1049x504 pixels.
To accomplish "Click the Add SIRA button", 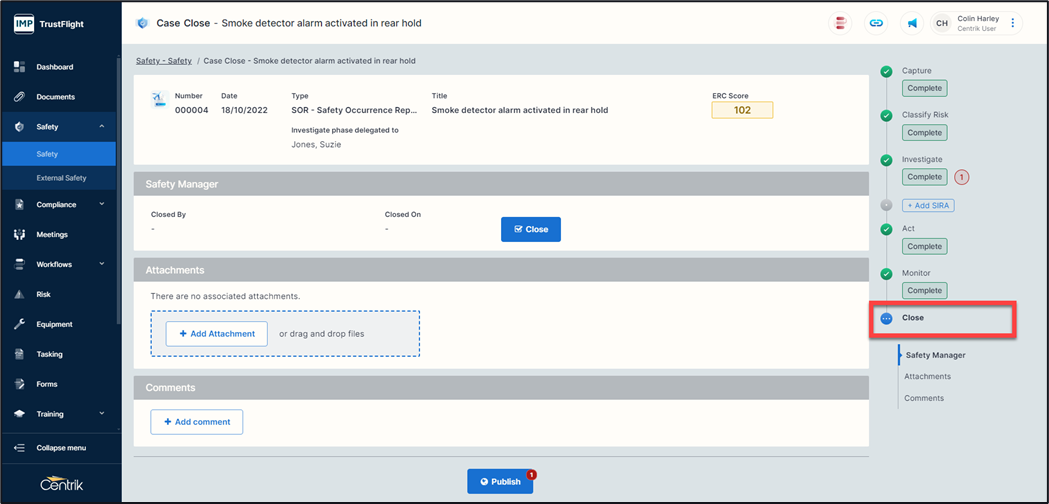I will click(x=928, y=205).
